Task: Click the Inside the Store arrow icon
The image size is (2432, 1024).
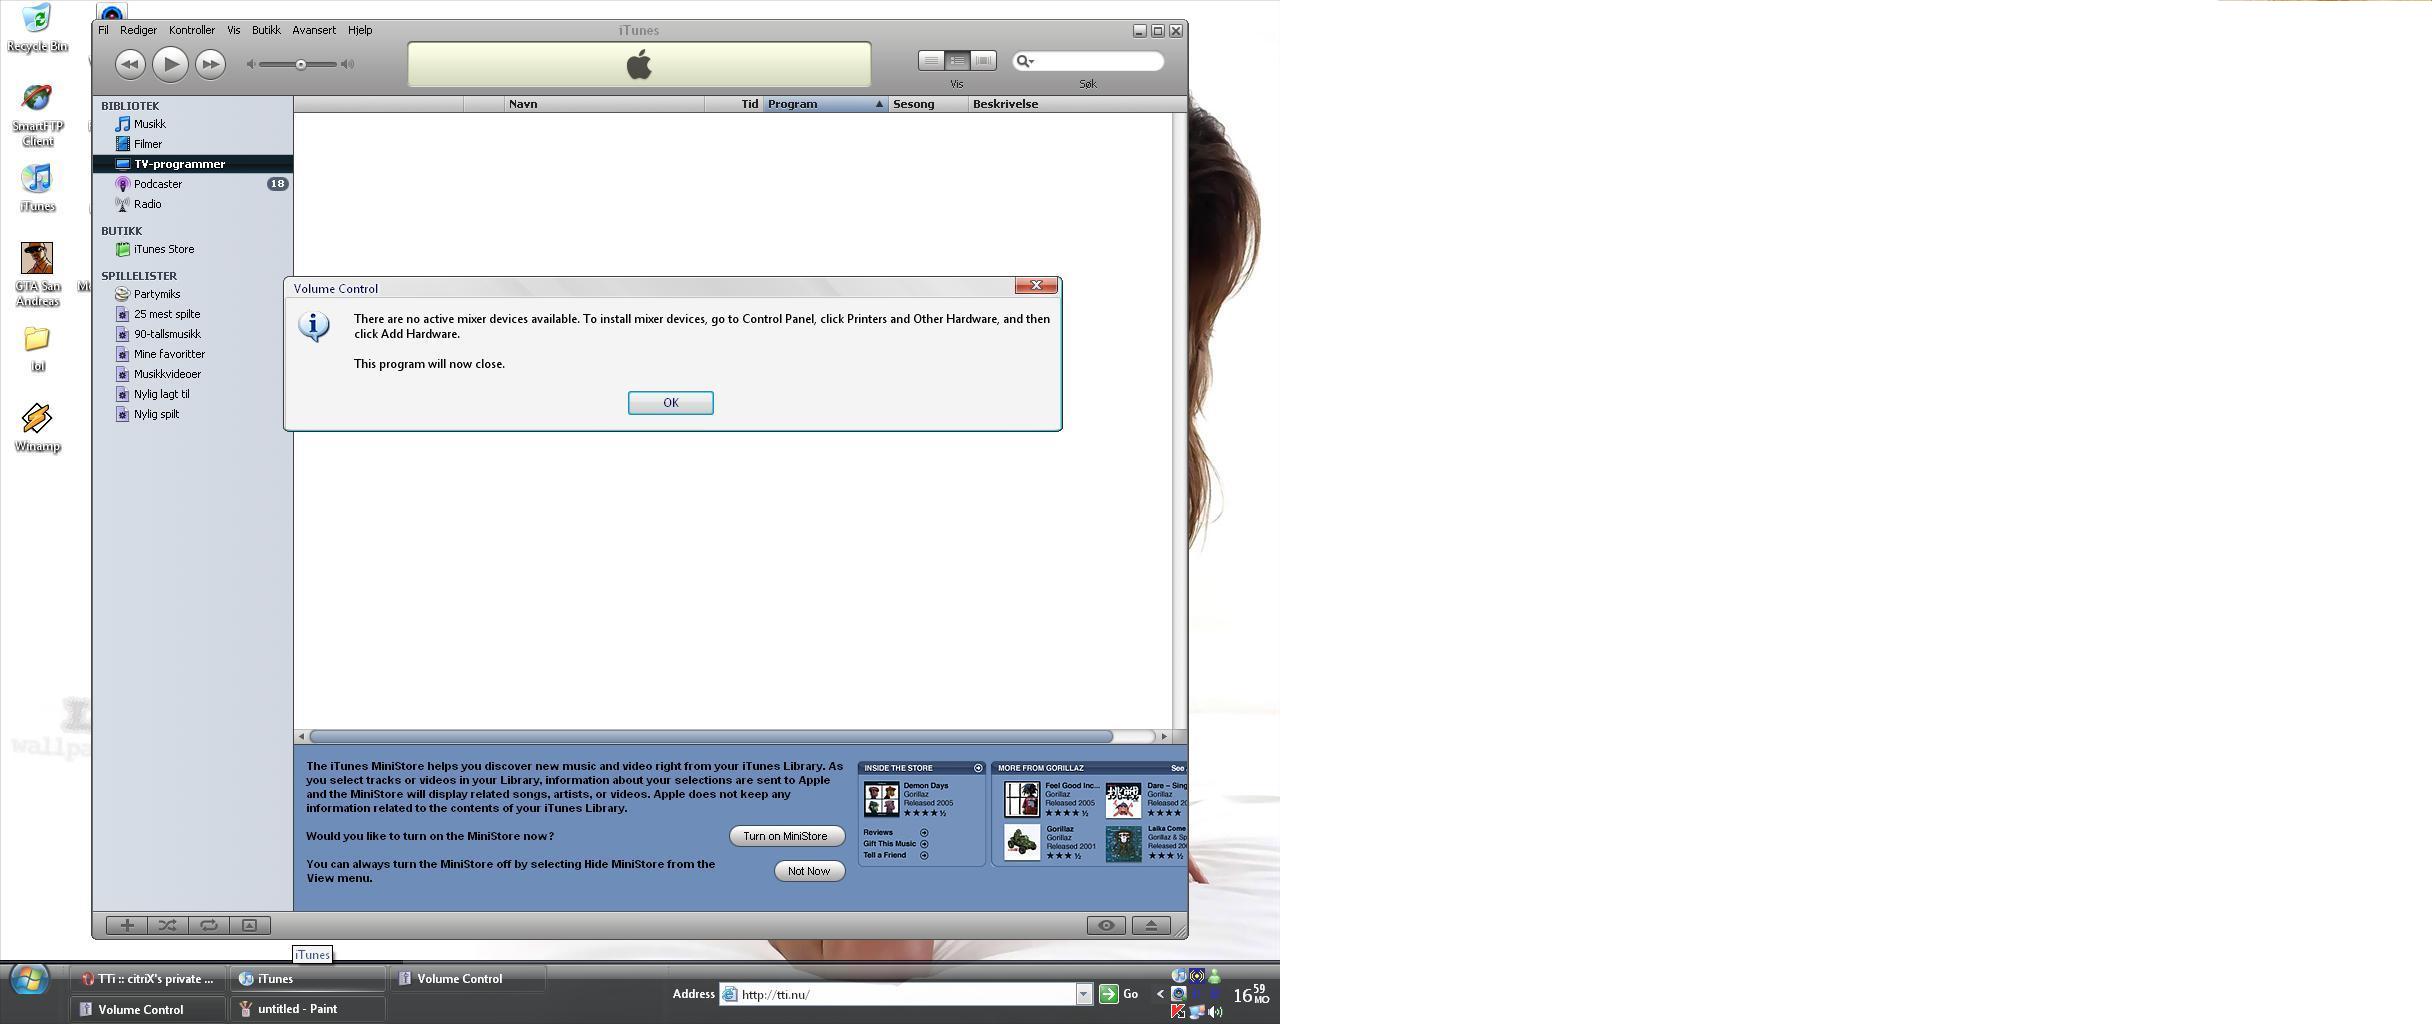Action: [978, 768]
